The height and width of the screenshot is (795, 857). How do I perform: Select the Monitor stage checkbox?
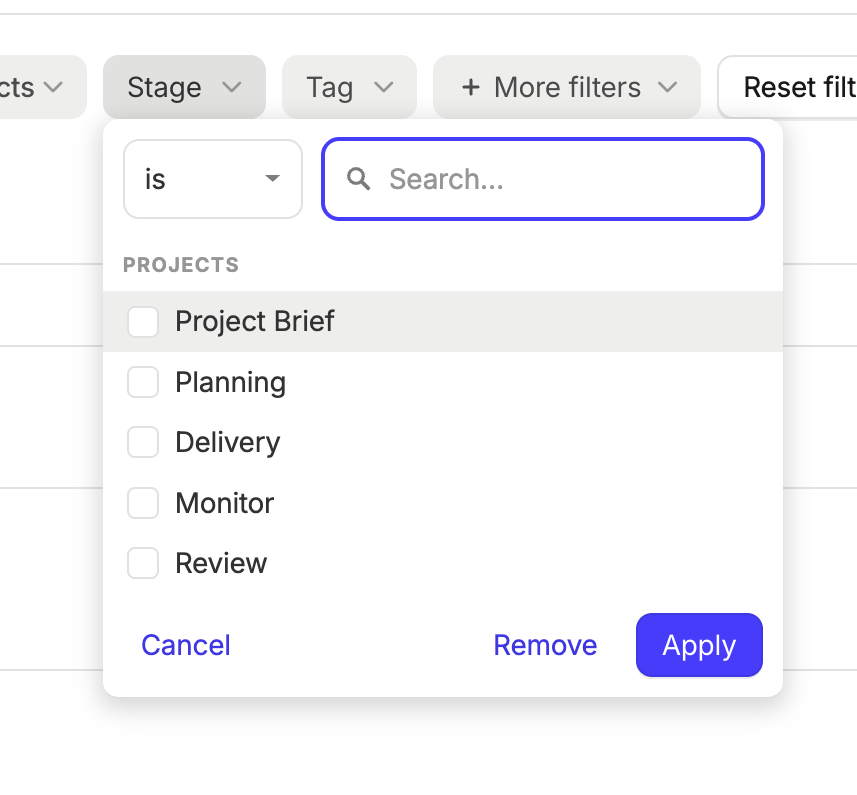click(143, 503)
